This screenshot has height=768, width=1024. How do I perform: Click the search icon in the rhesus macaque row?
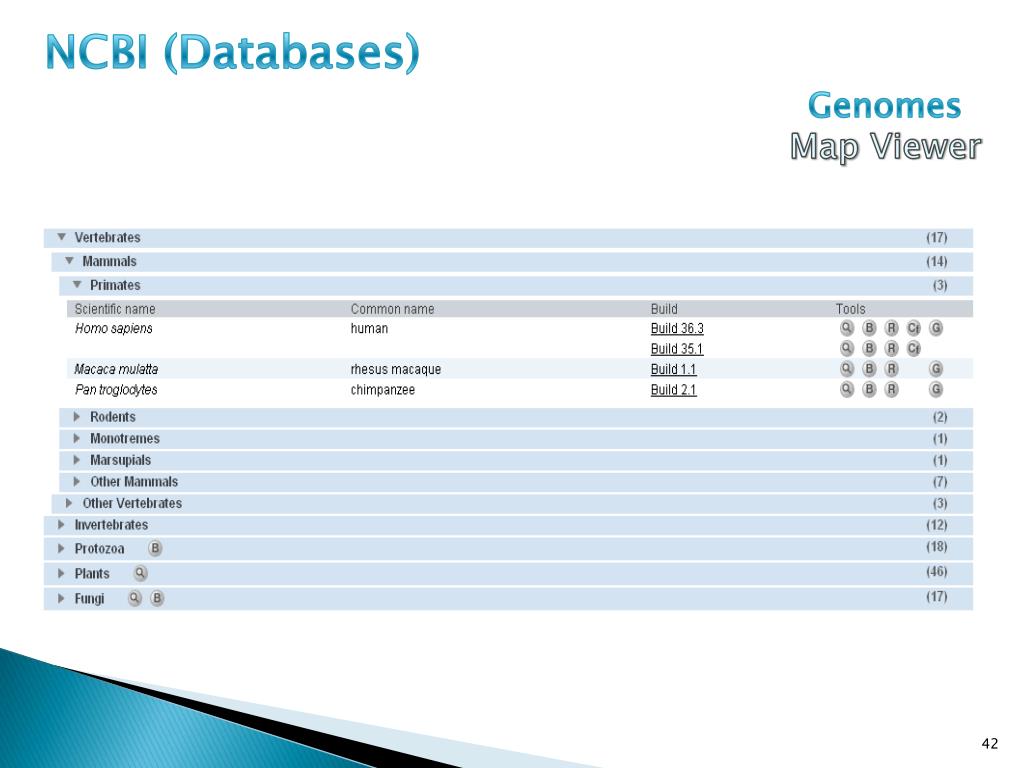(x=846, y=369)
